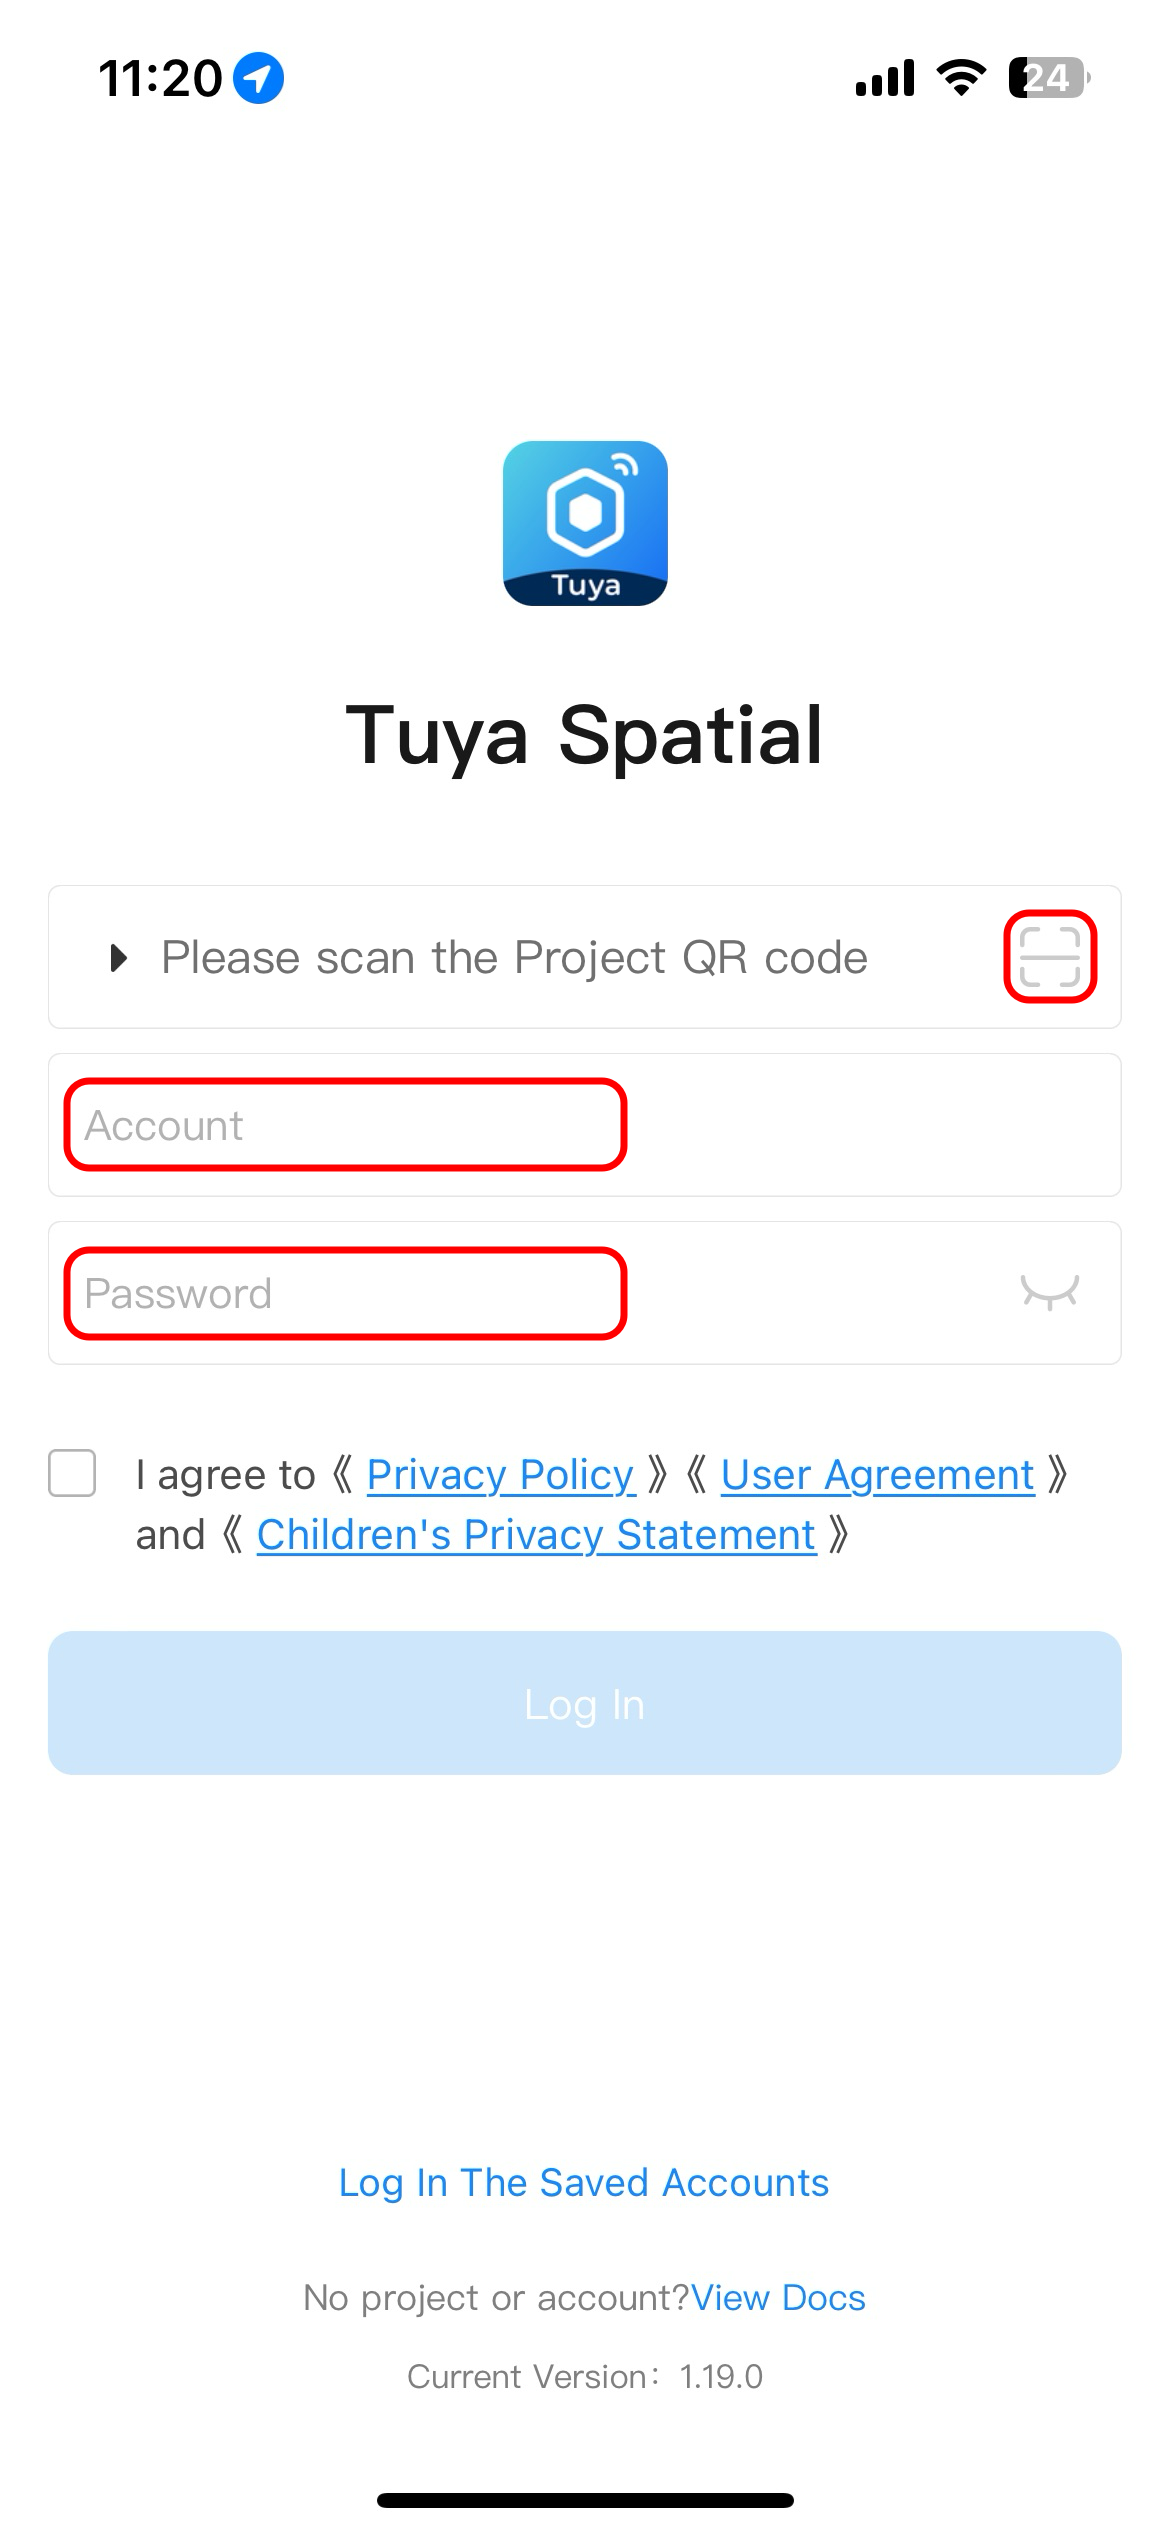
Task: Toggle password visibility eye icon
Action: [x=1049, y=1292]
